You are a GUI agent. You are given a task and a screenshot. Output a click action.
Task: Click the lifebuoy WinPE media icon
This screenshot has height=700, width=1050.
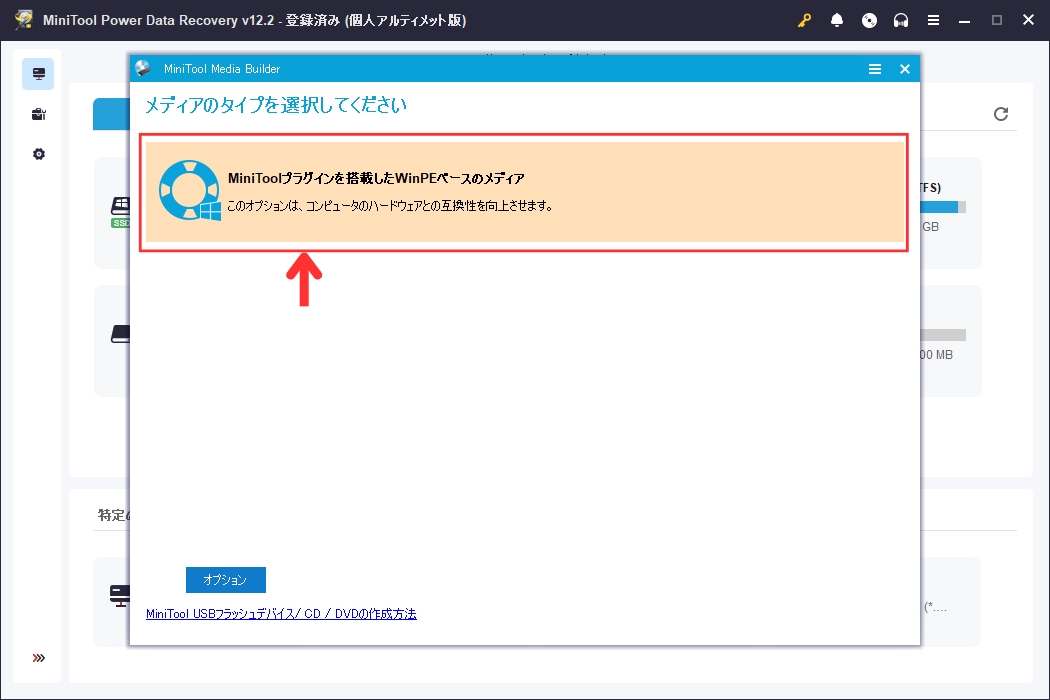[x=190, y=190]
